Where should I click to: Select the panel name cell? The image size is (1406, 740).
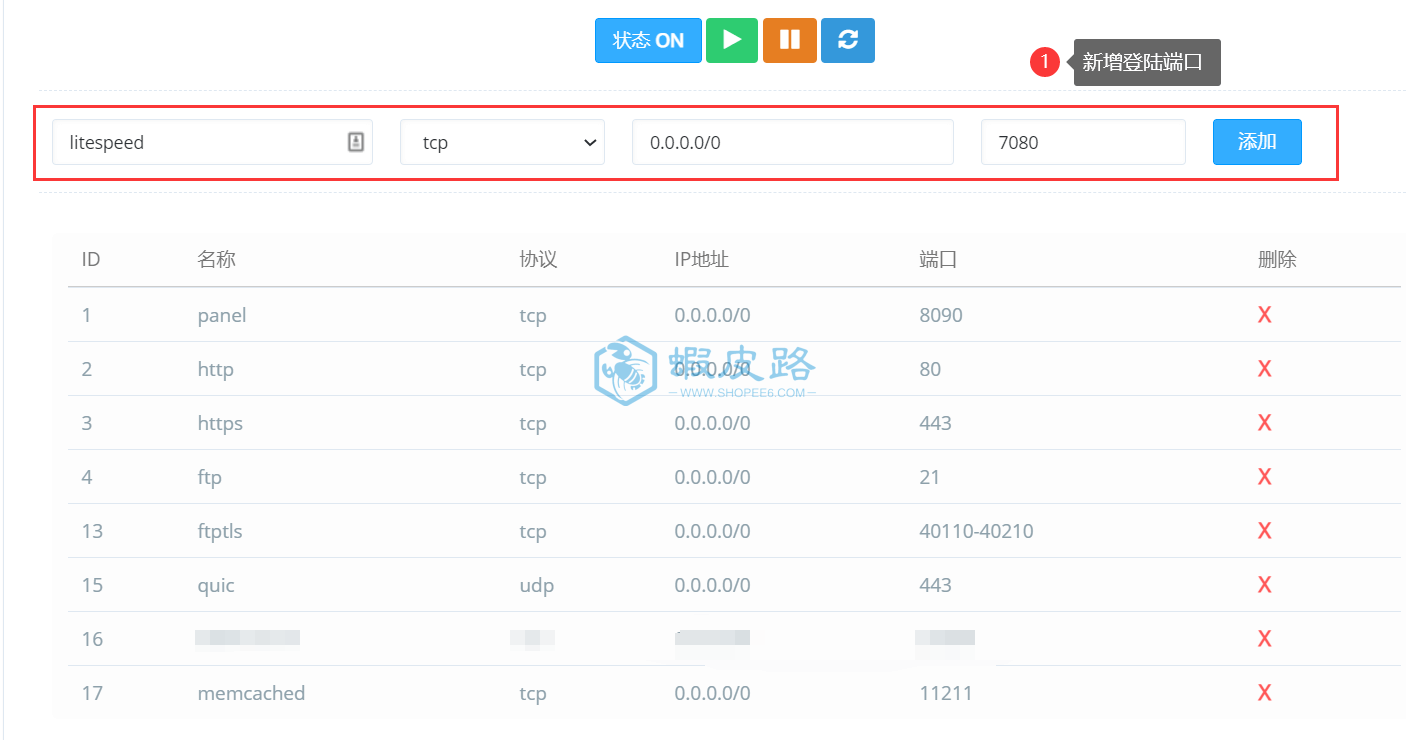pos(222,315)
